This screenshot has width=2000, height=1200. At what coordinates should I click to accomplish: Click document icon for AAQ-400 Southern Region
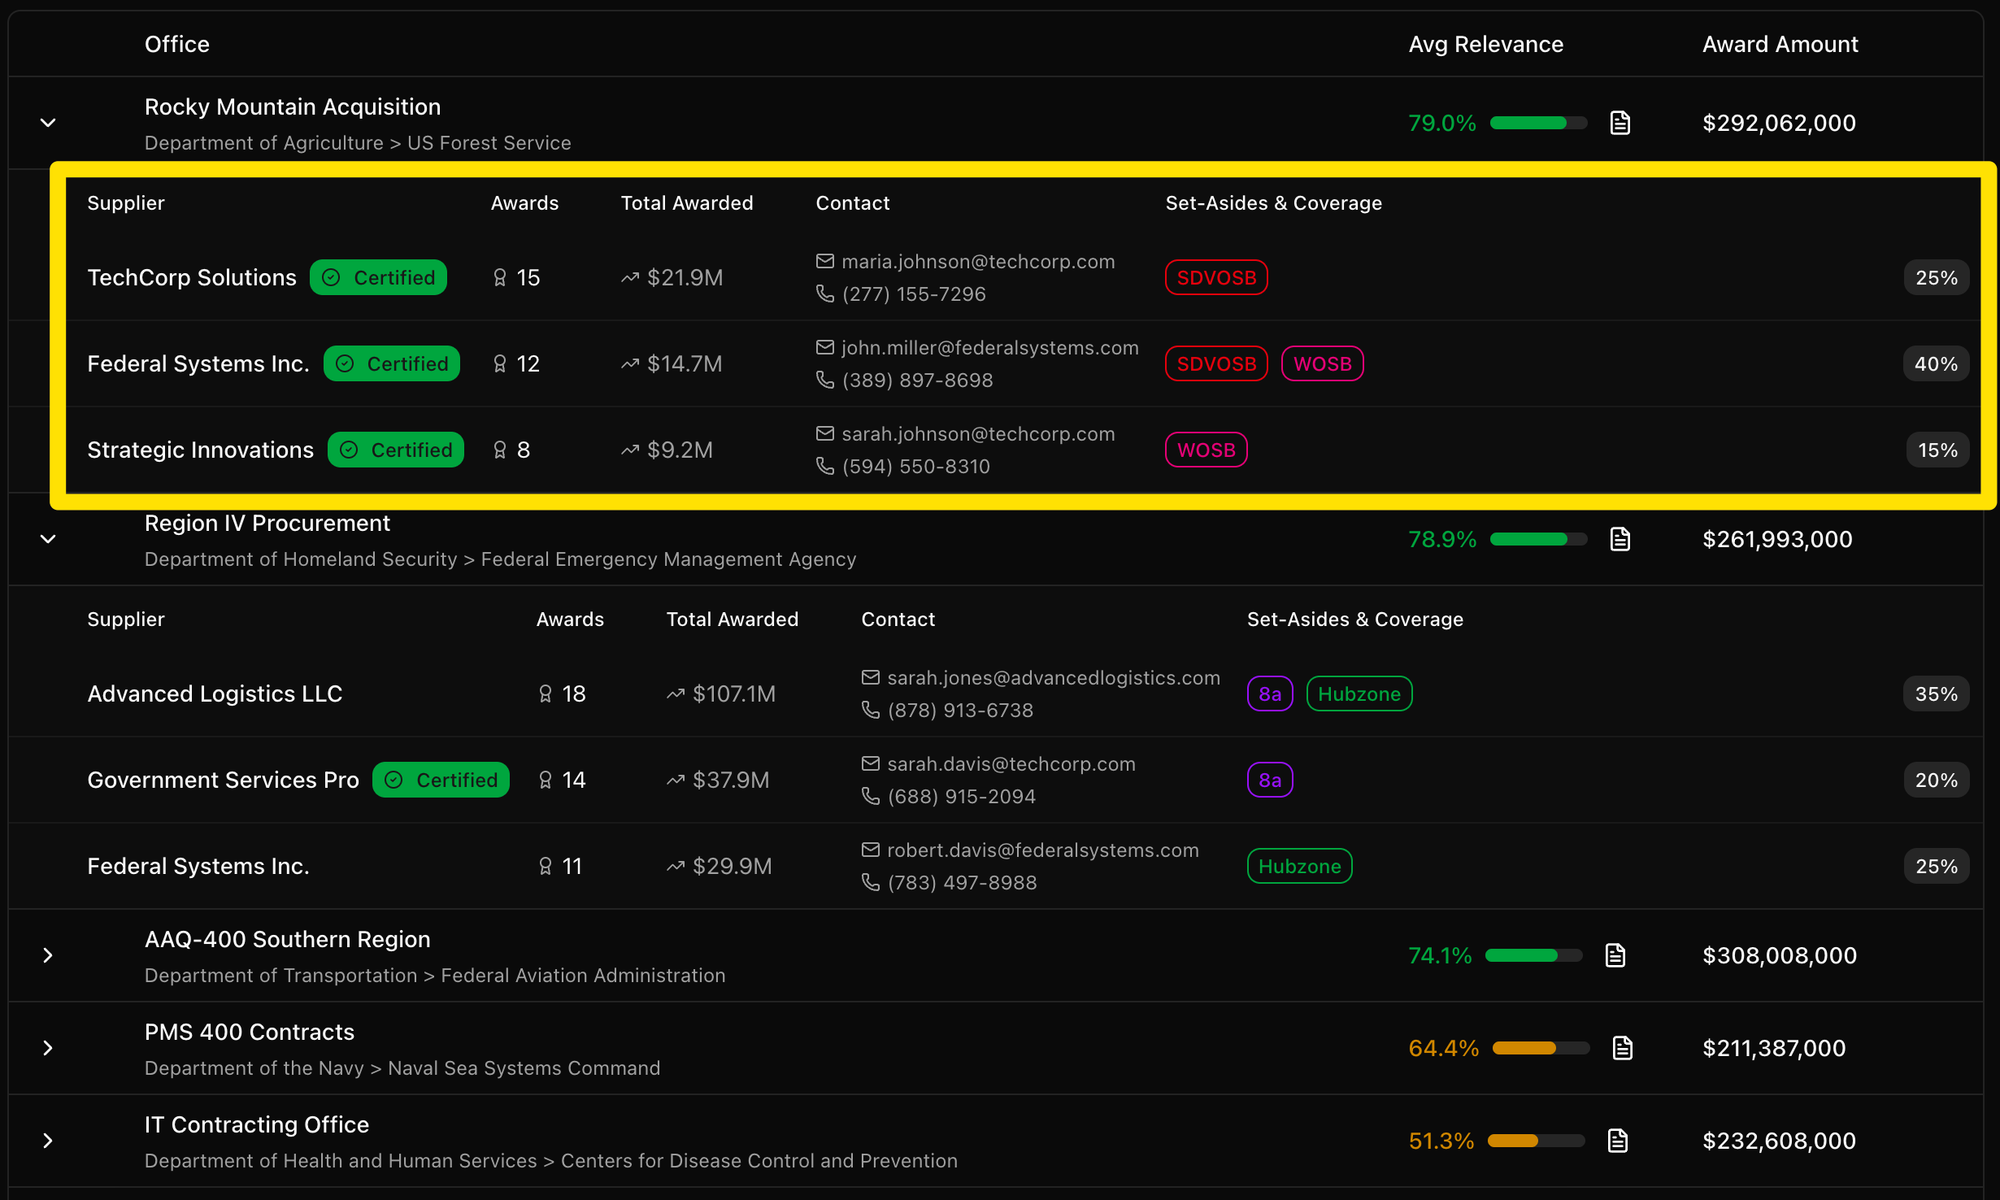1615,955
